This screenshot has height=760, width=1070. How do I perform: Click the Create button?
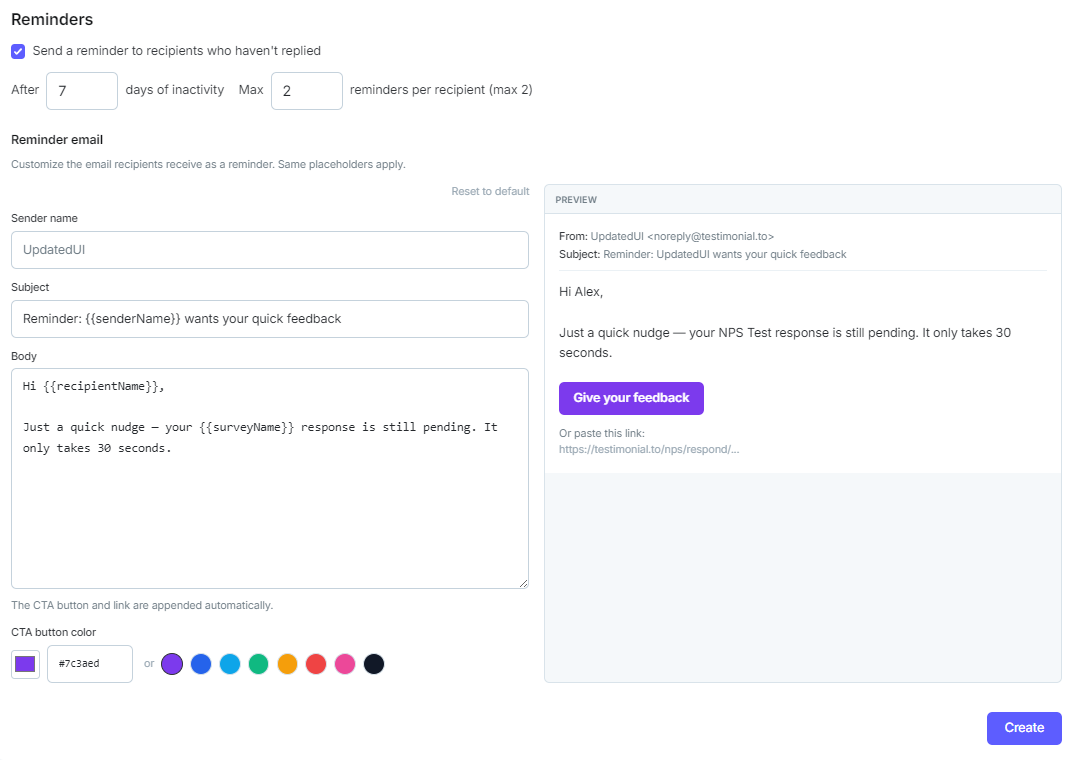click(1024, 728)
